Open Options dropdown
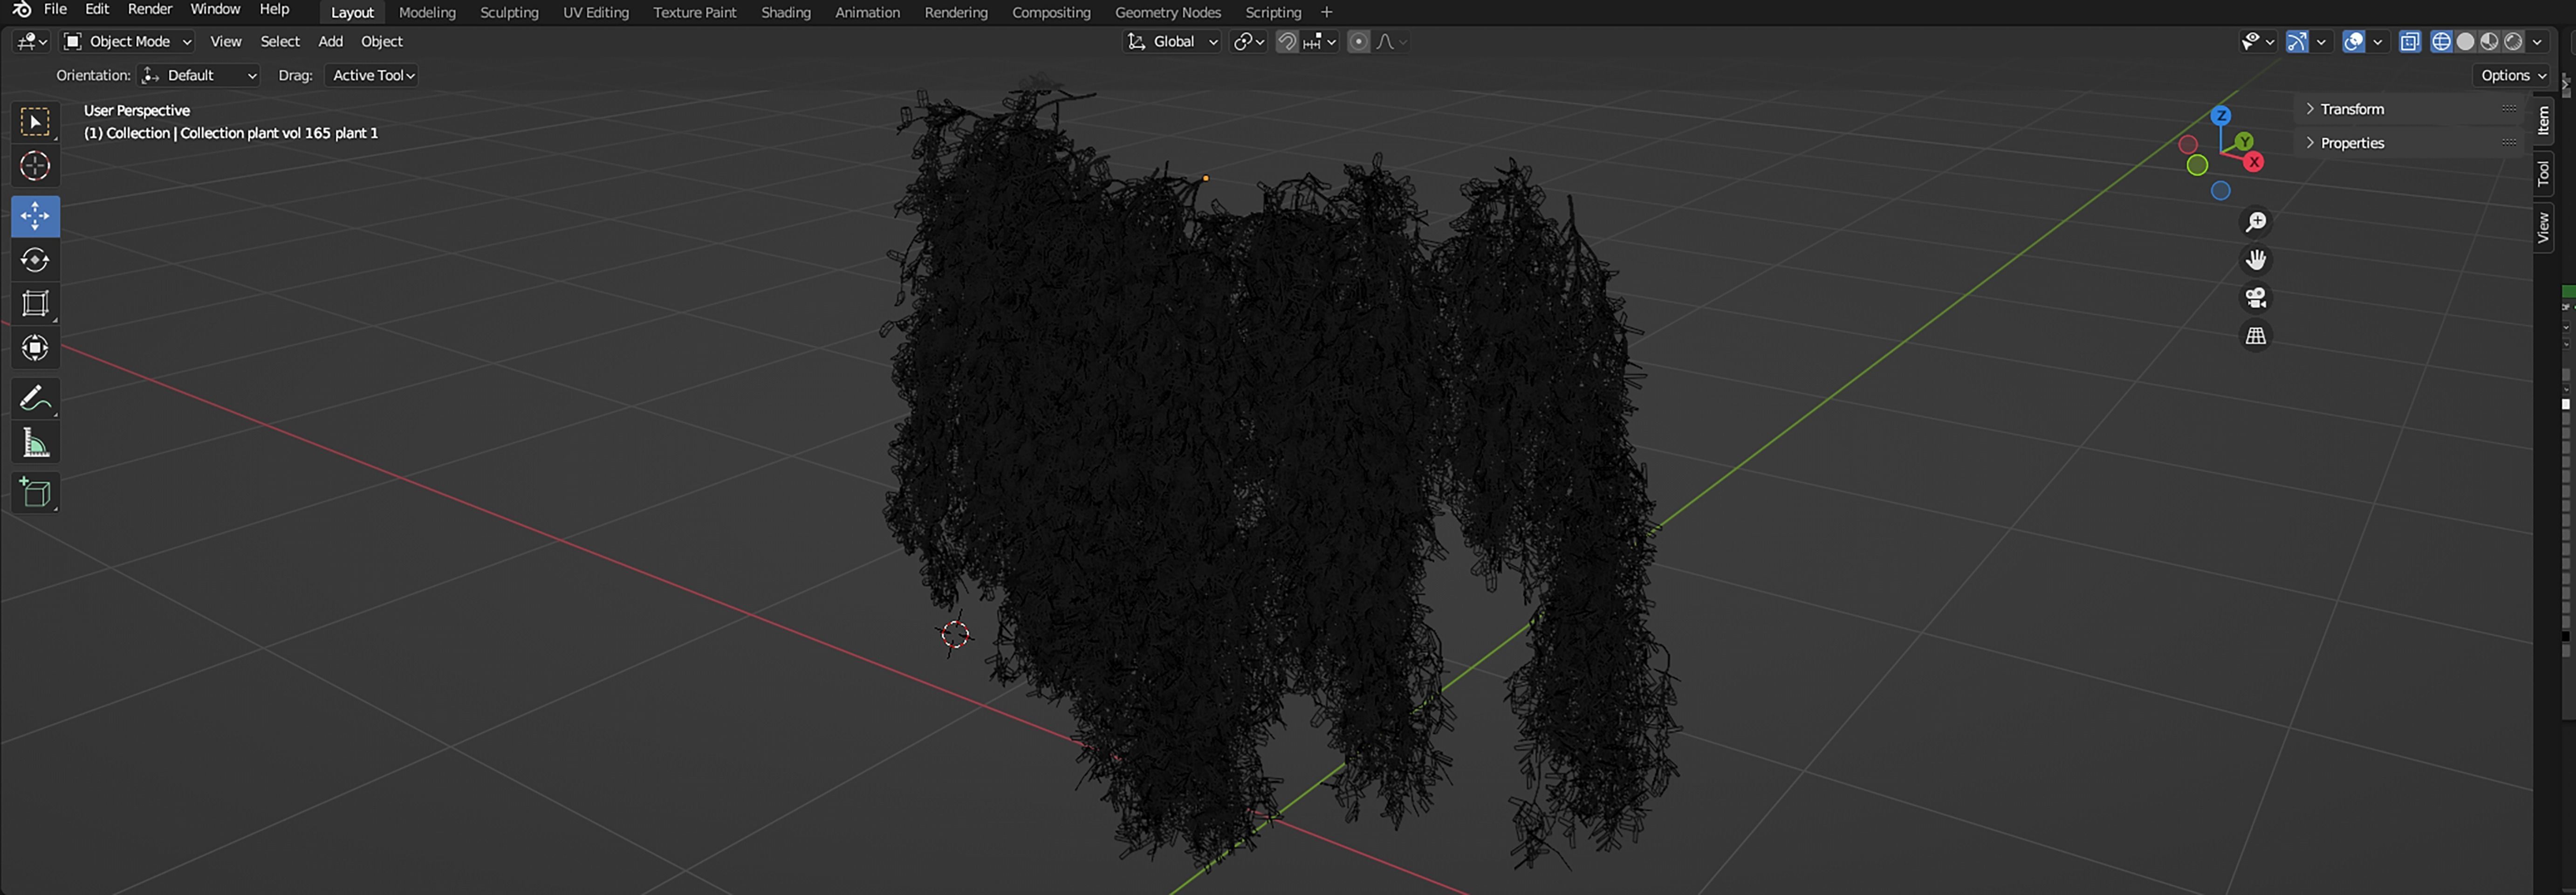The image size is (2576, 895). pos(2513,75)
